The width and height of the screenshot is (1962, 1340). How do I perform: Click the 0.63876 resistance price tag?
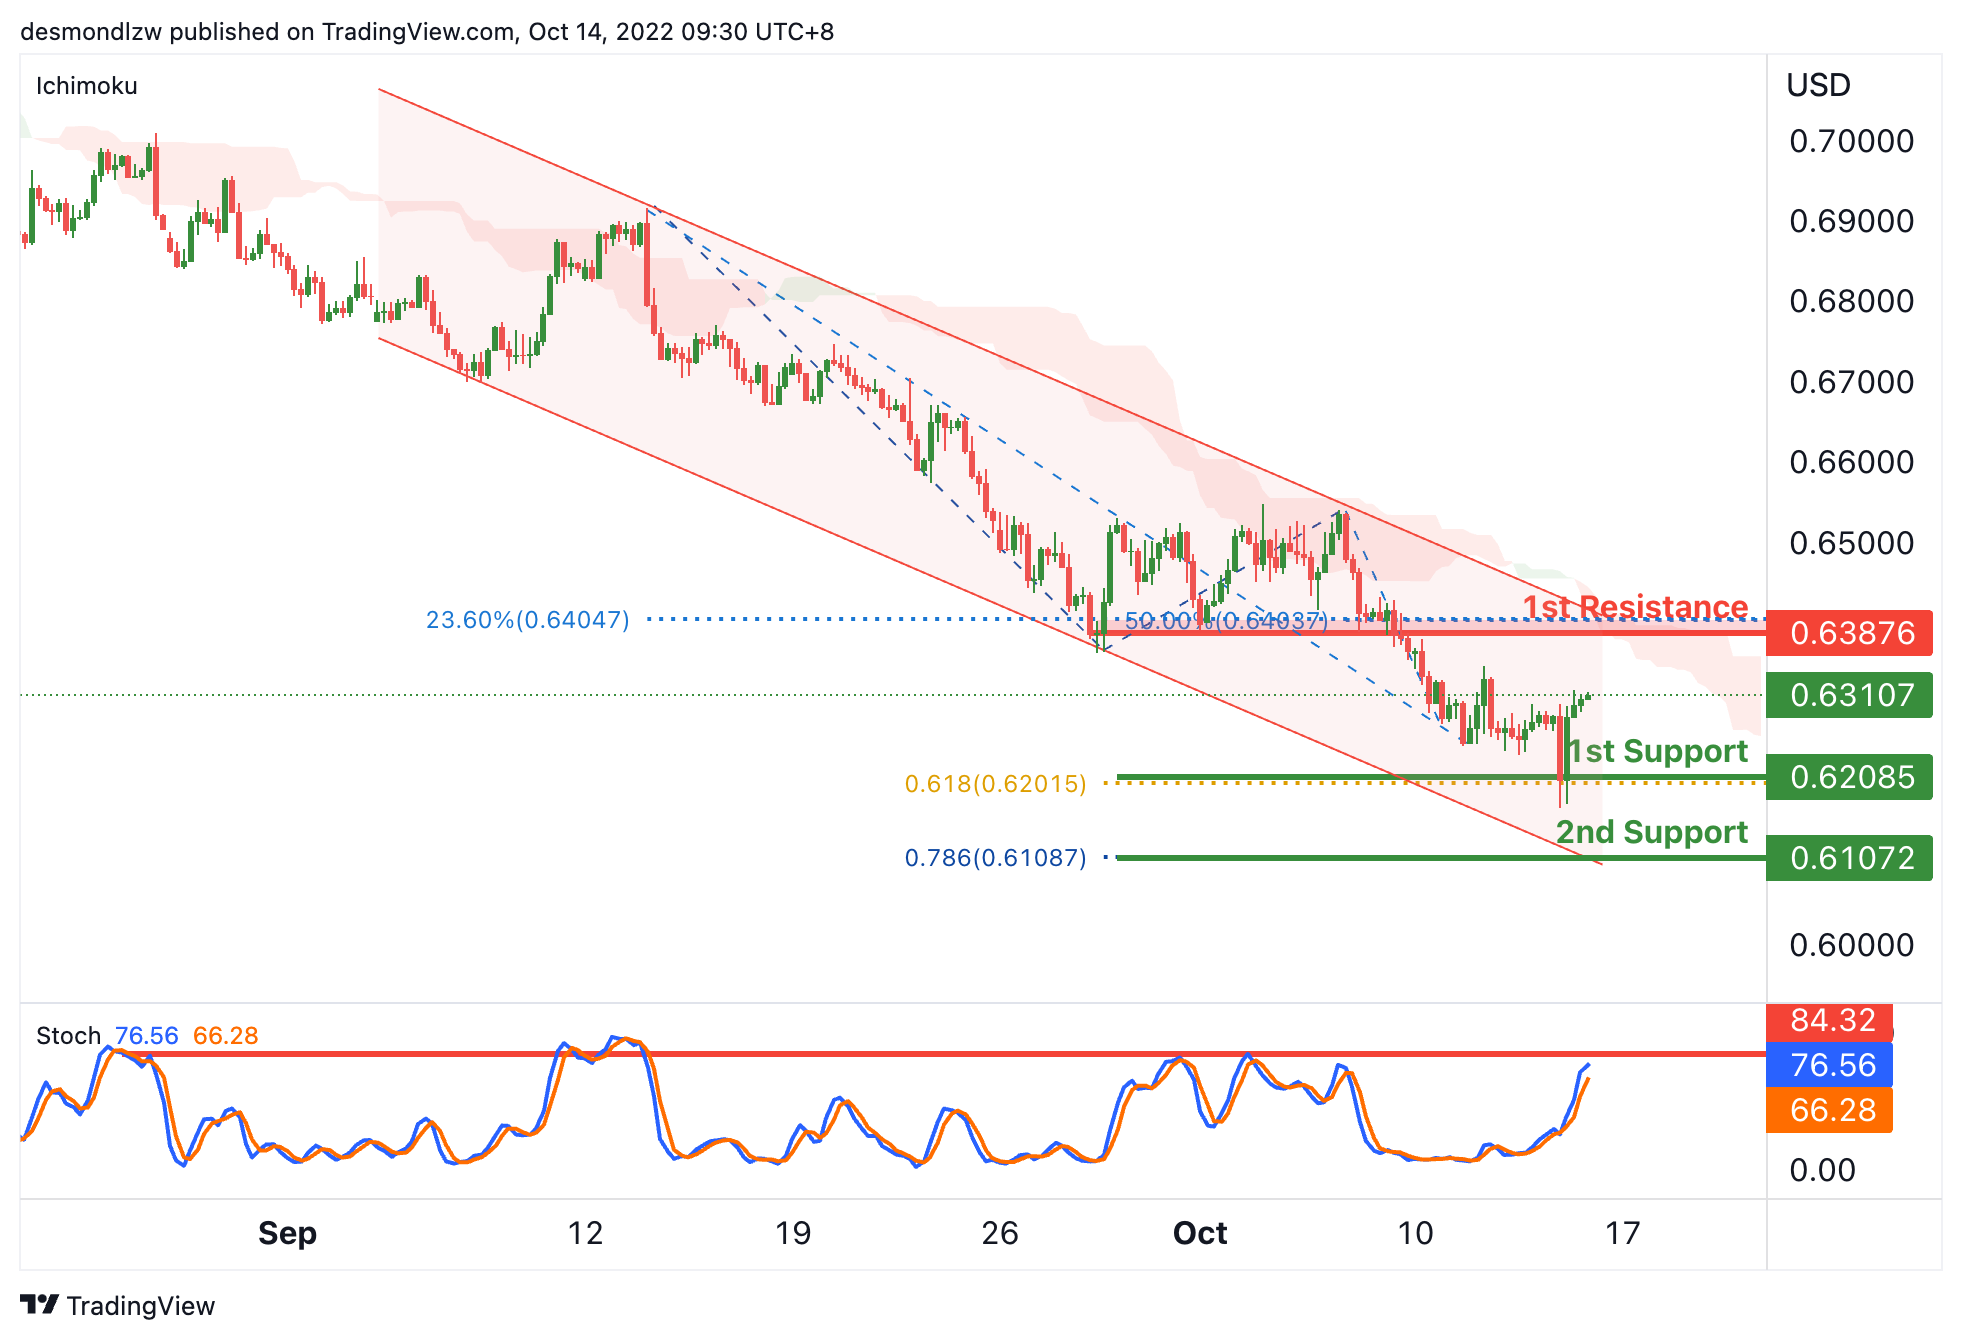[1849, 633]
